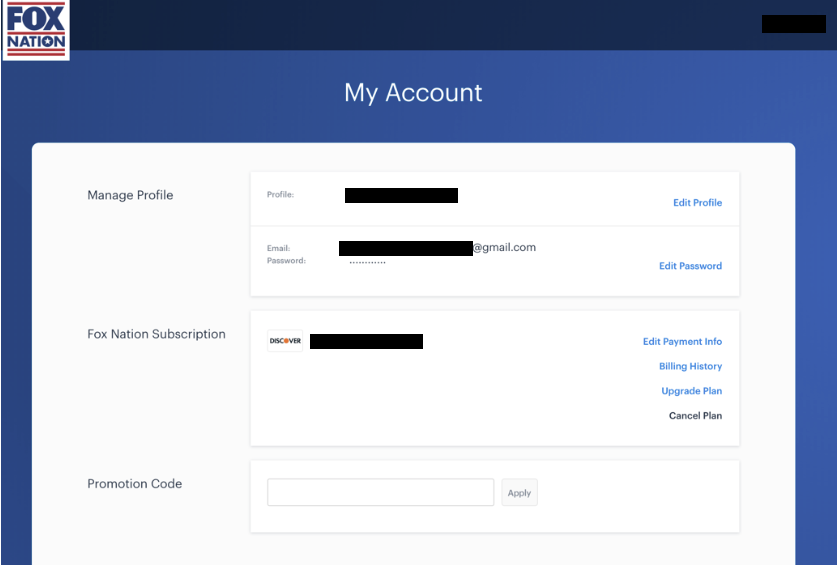Open the redacted account menu in header
The image size is (837, 565).
click(793, 24)
